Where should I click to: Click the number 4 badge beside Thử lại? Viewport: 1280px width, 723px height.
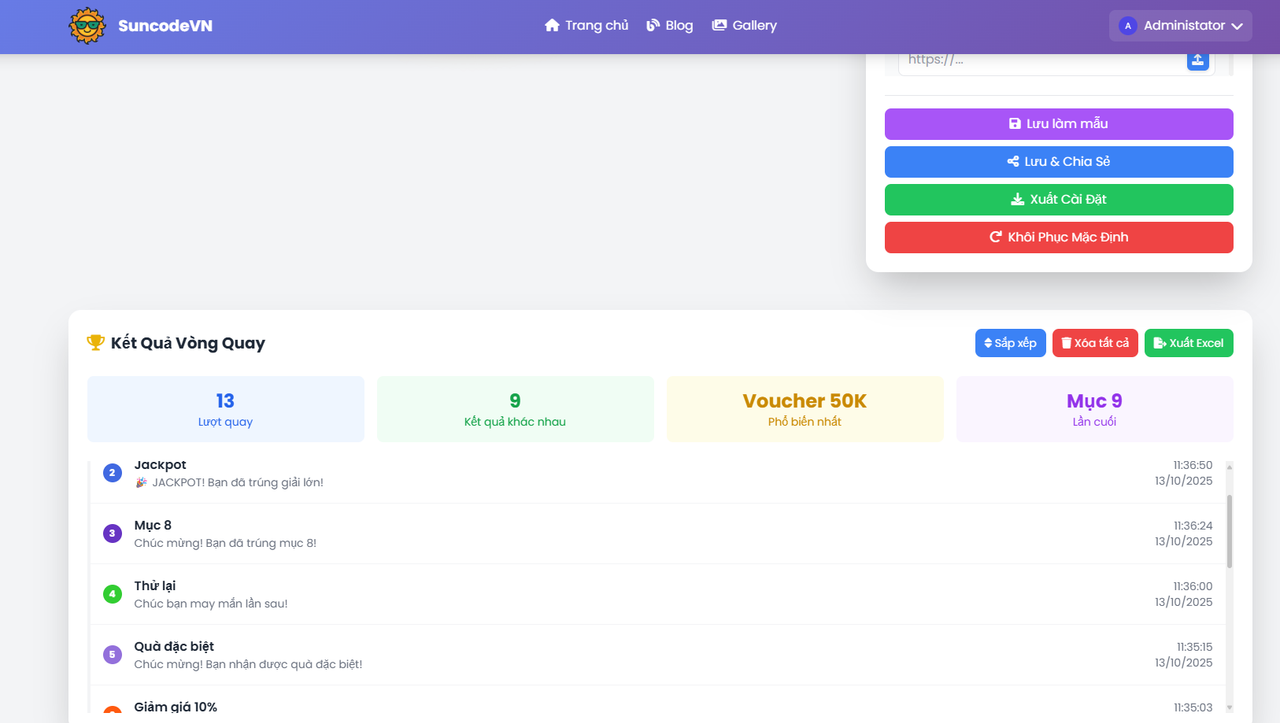tap(113, 594)
